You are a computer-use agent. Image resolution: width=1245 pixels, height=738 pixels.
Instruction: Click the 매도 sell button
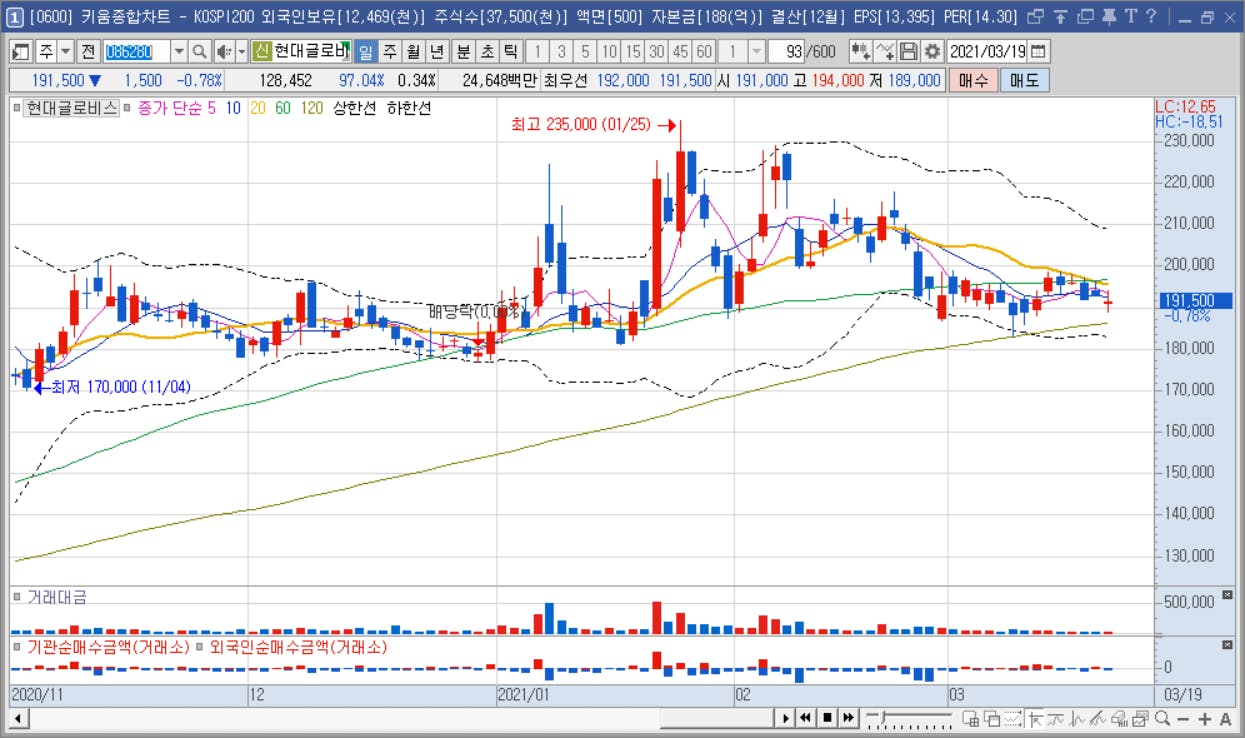pos(1024,80)
